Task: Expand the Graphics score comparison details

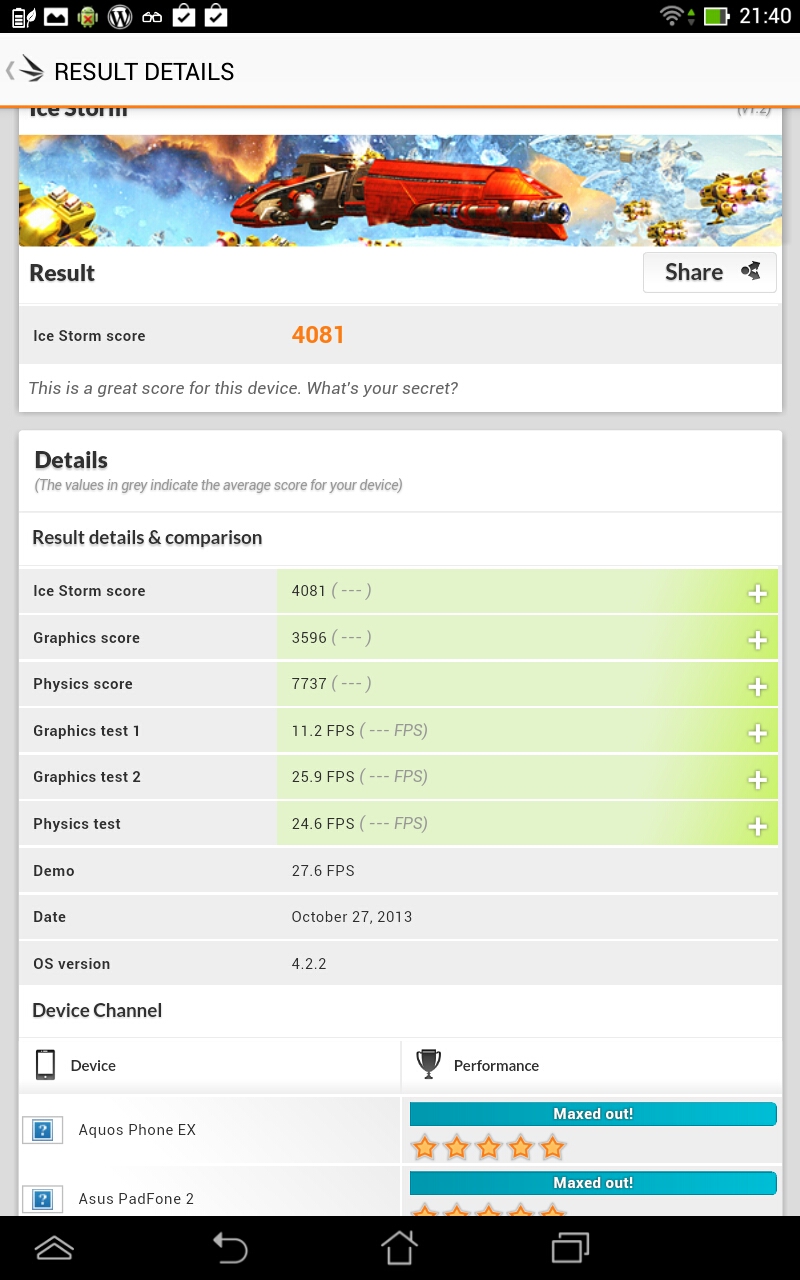Action: 757,640
